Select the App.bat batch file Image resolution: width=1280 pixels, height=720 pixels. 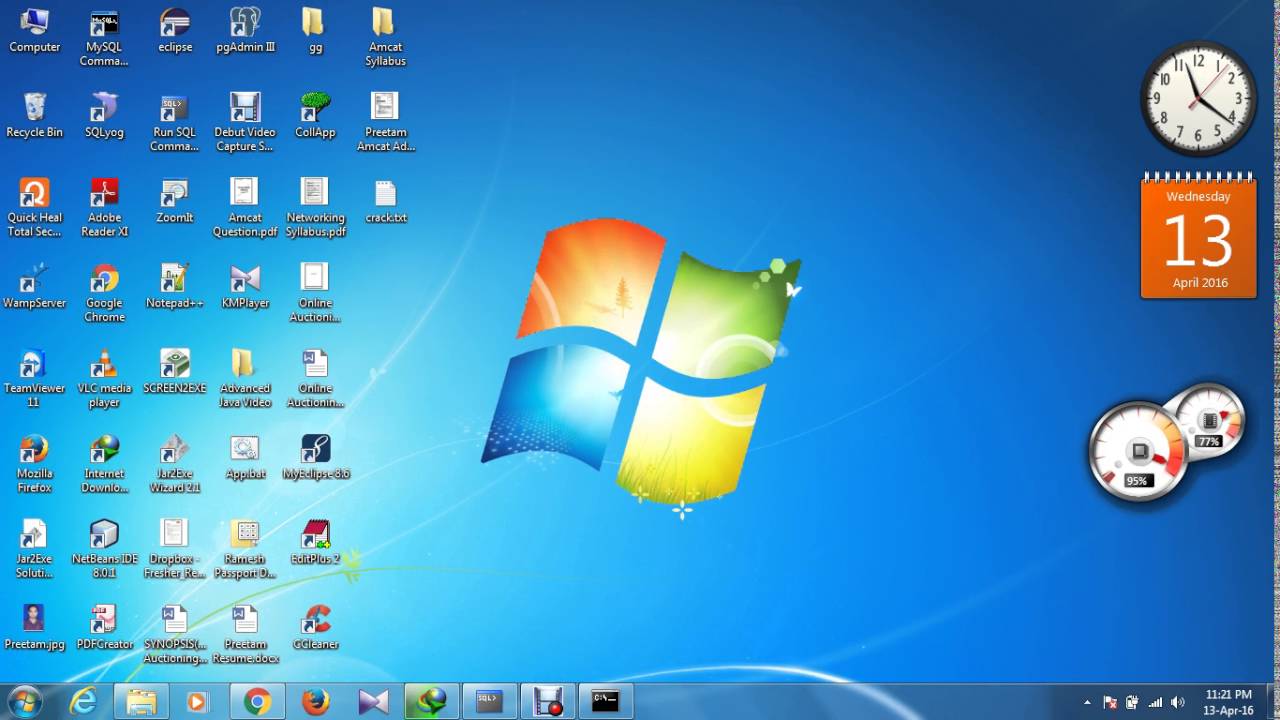coord(245,457)
